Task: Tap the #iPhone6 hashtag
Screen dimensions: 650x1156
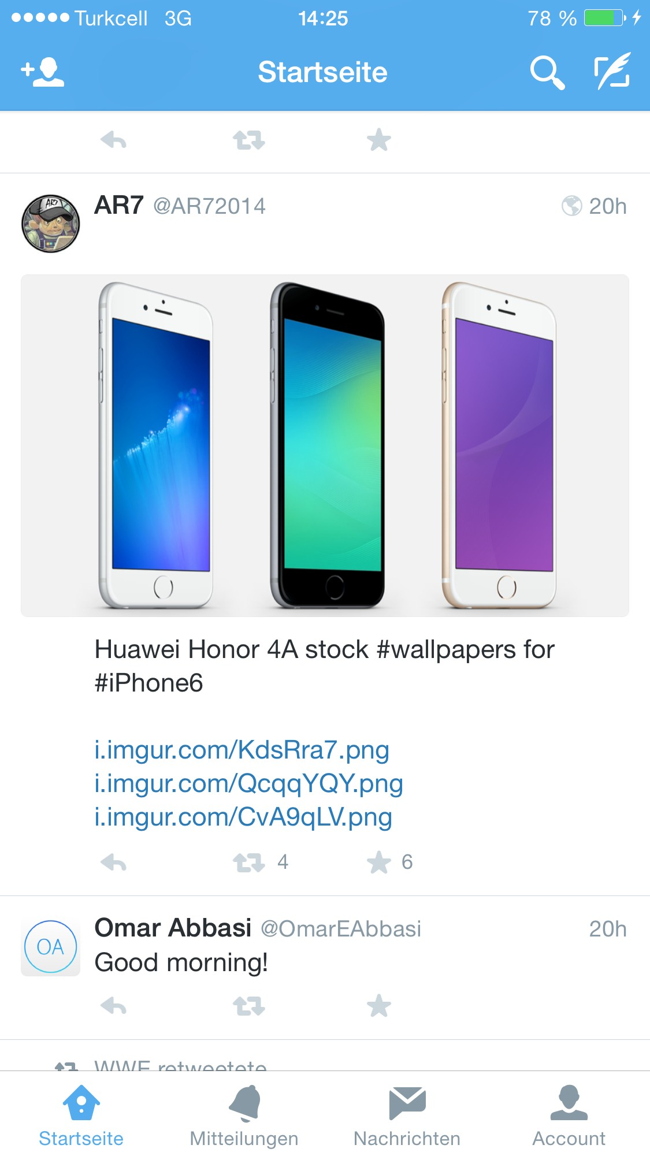Action: 149,683
